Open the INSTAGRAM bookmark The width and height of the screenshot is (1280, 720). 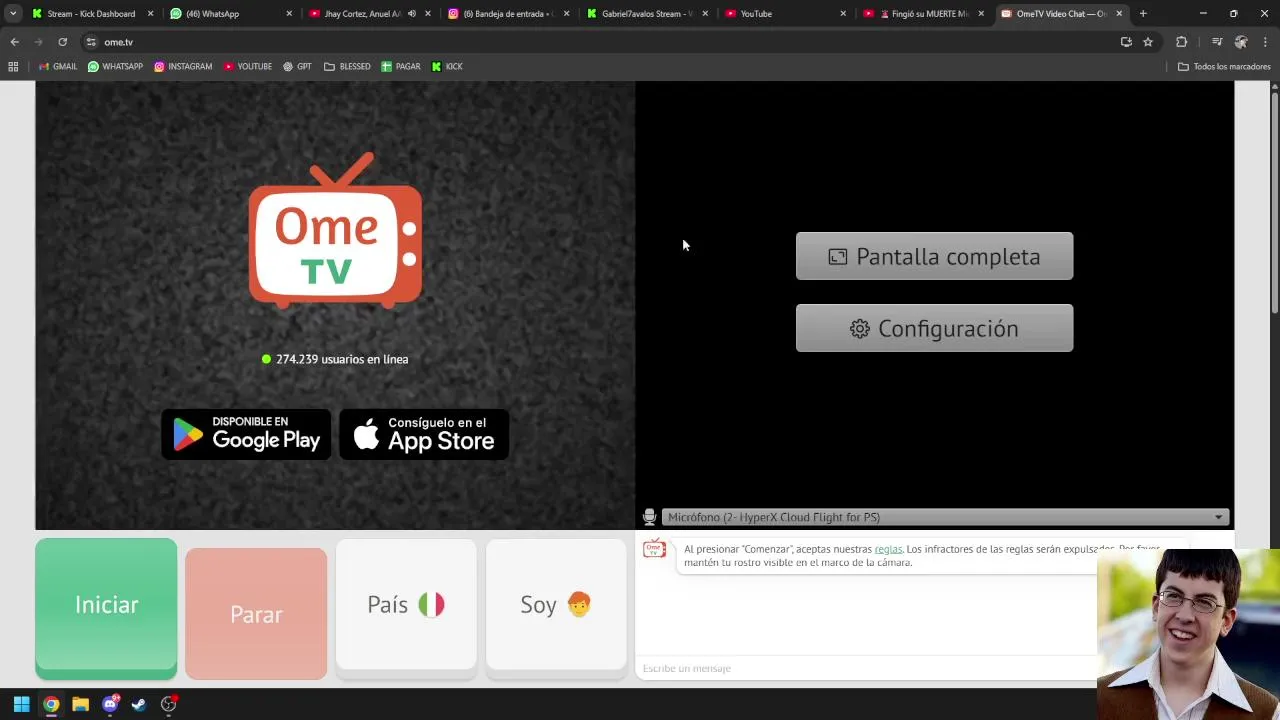click(183, 66)
